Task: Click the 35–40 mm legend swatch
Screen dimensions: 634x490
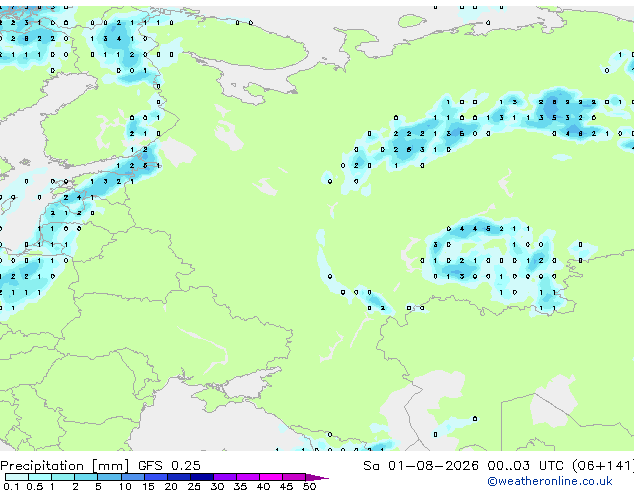Action: click(x=248, y=477)
